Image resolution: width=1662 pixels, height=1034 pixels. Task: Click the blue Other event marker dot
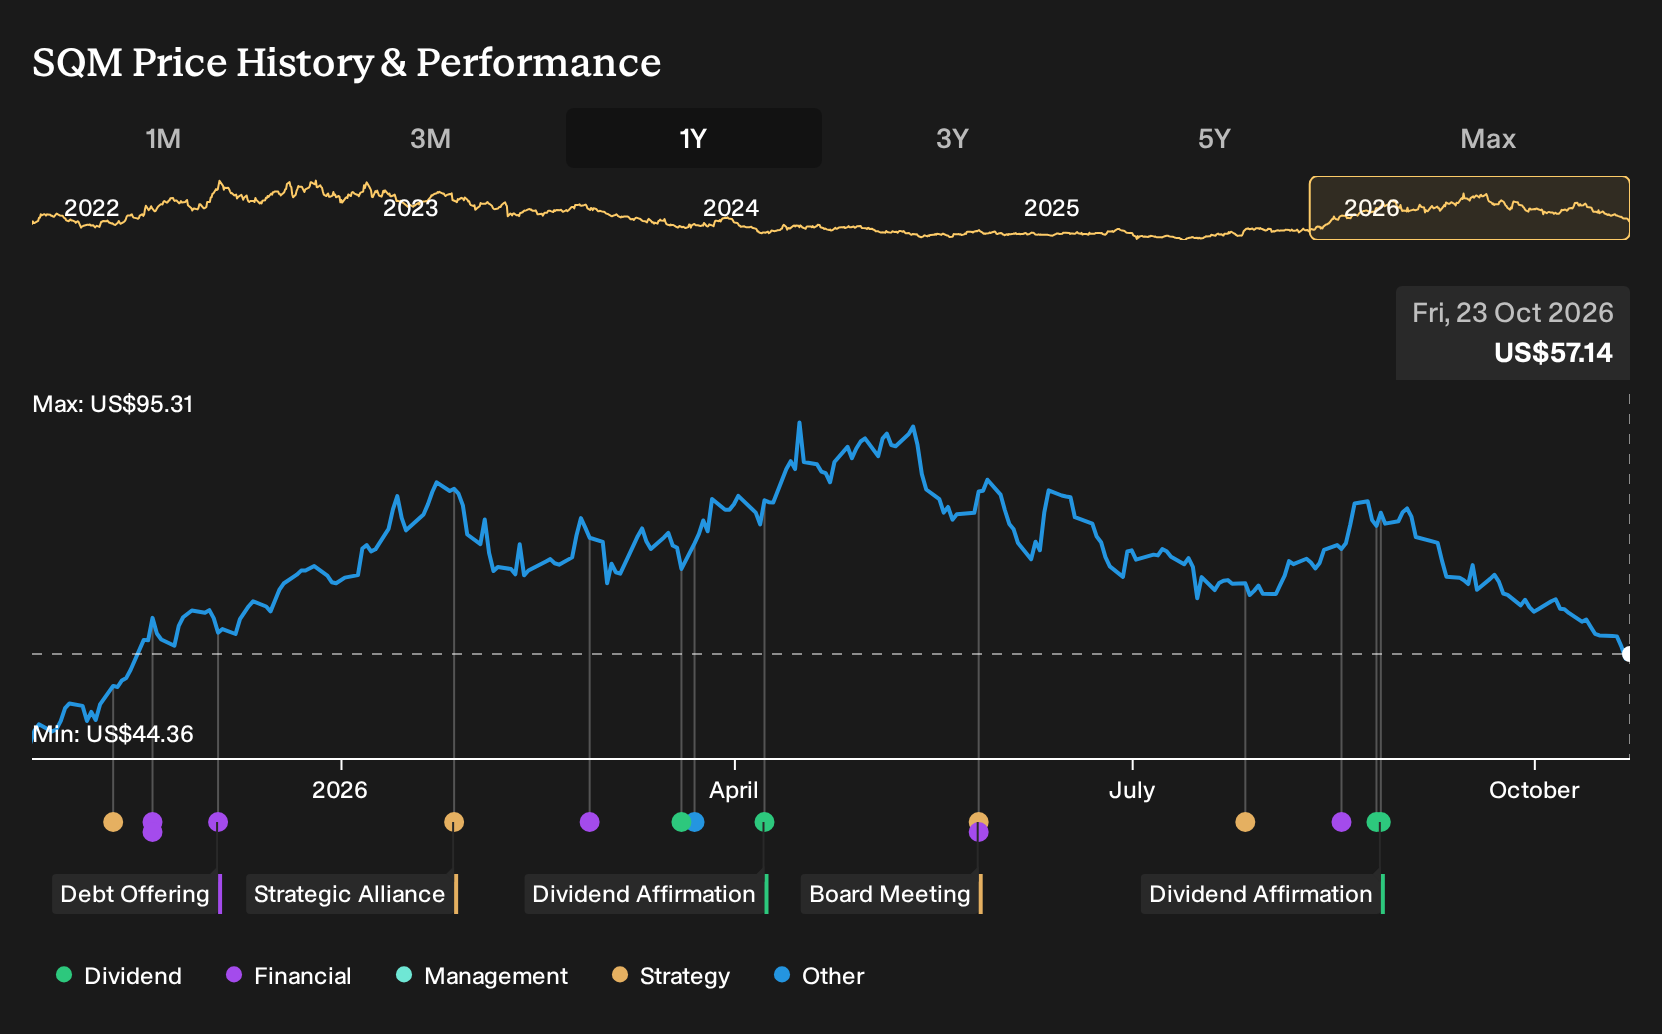[x=696, y=822]
